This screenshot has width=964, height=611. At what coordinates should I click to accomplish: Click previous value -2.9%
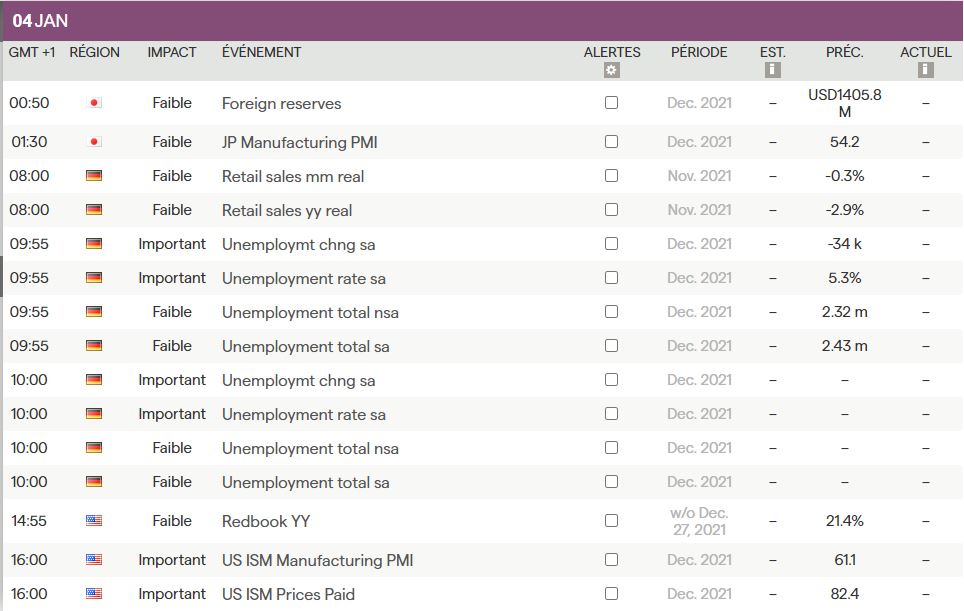[845, 210]
